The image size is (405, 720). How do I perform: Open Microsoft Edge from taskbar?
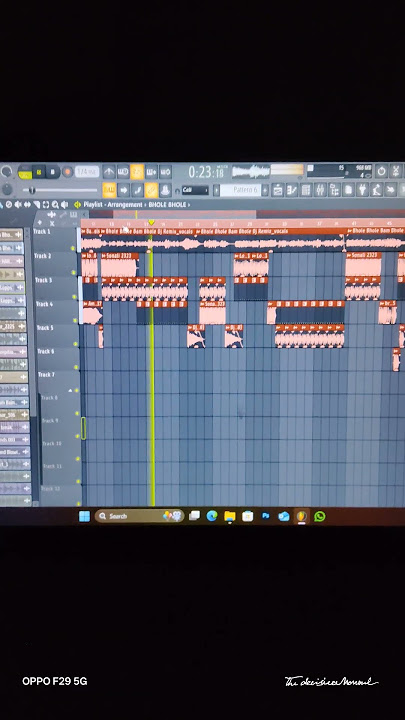[212, 516]
